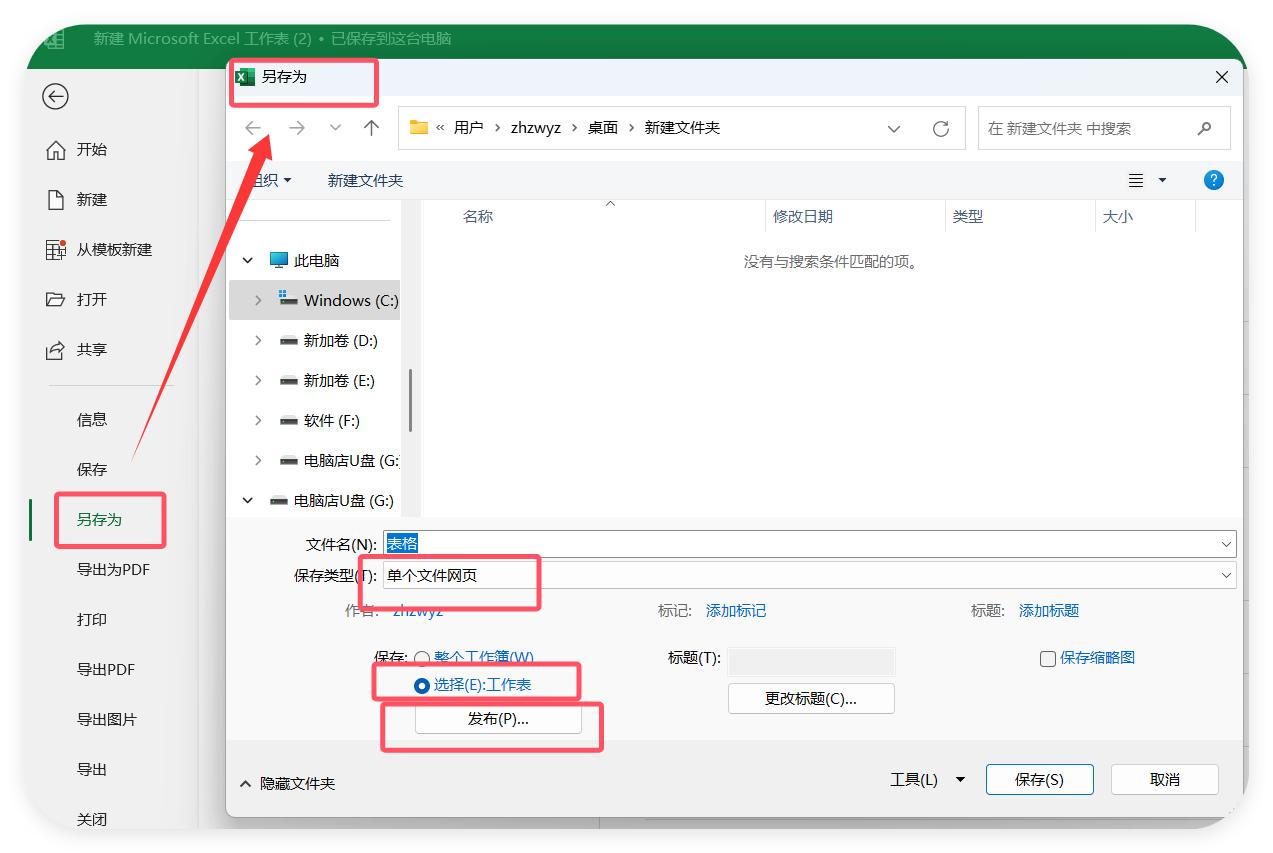Viewport: 1273px width, 853px height.
Task: Sort by the 大小 column header
Action: 1117,216
